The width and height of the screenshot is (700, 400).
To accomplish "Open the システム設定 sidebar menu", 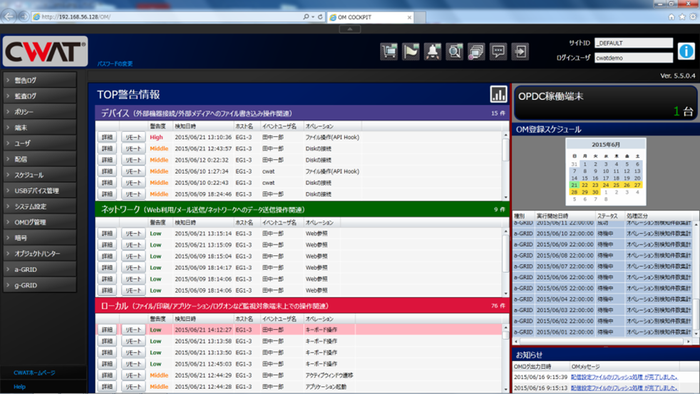I will [x=38, y=206].
